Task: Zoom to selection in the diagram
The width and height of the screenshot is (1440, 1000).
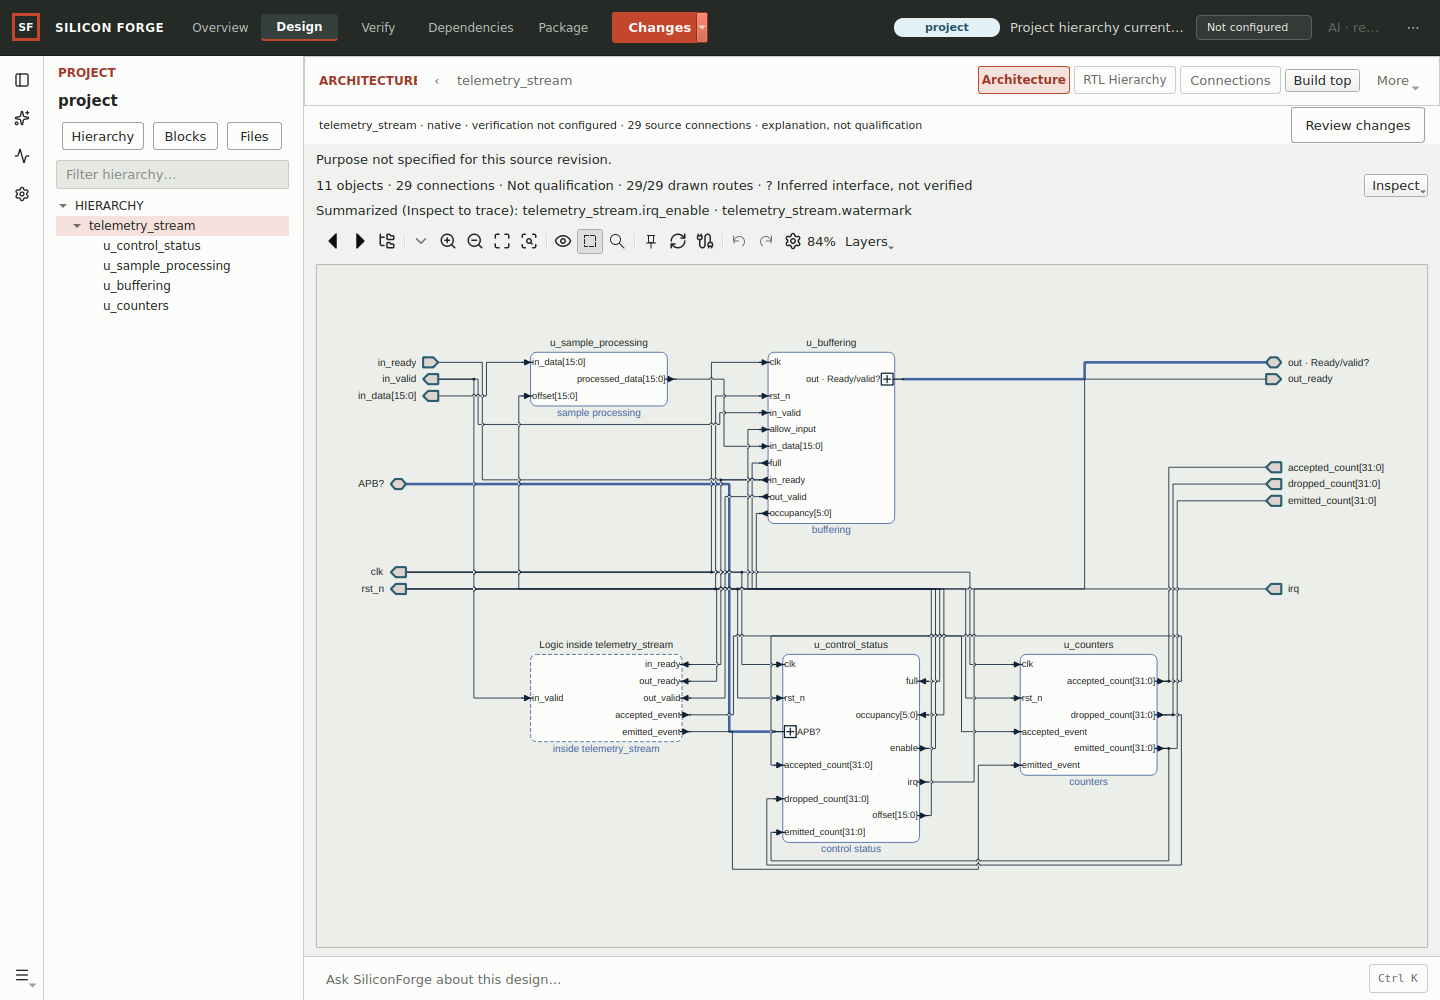Action: [x=529, y=241]
